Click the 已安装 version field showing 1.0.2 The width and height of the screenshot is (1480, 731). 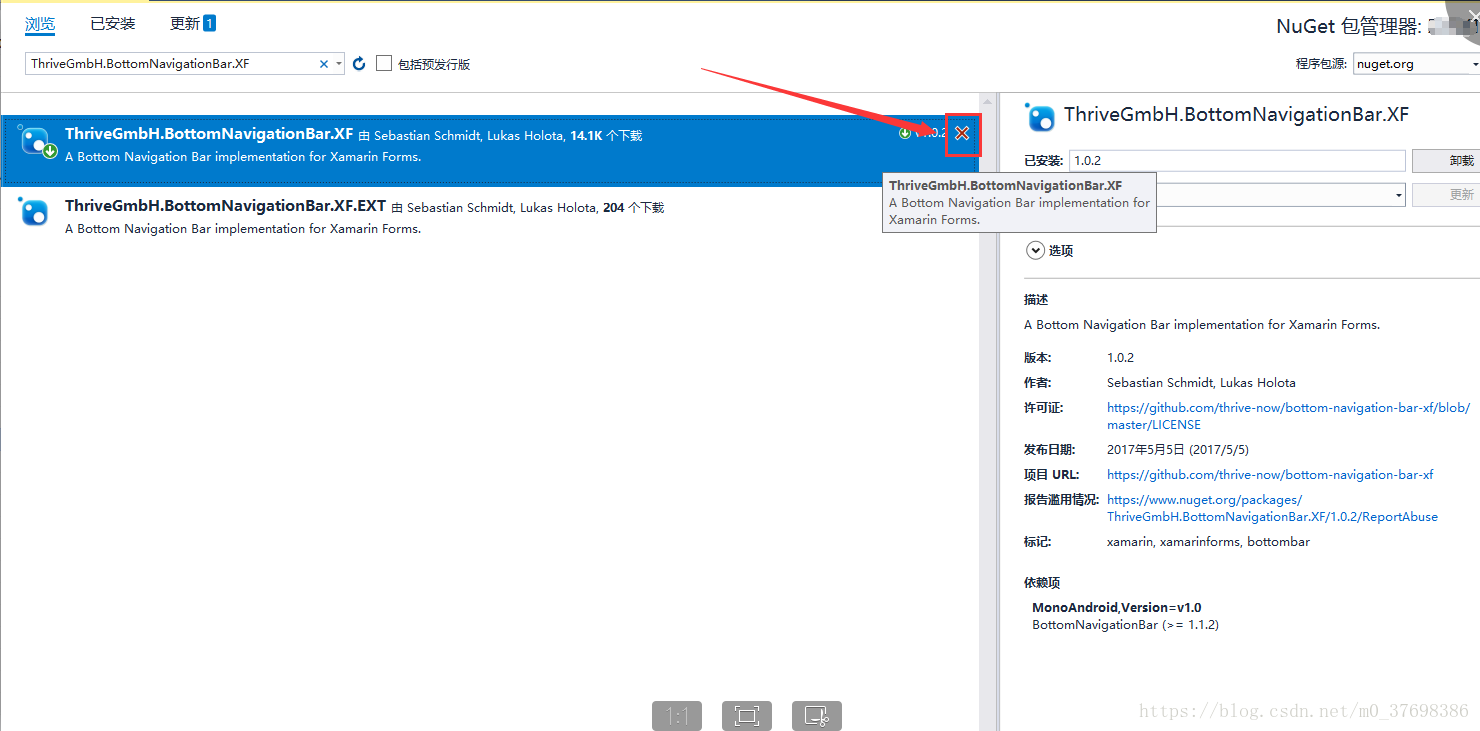[x=1237, y=161]
